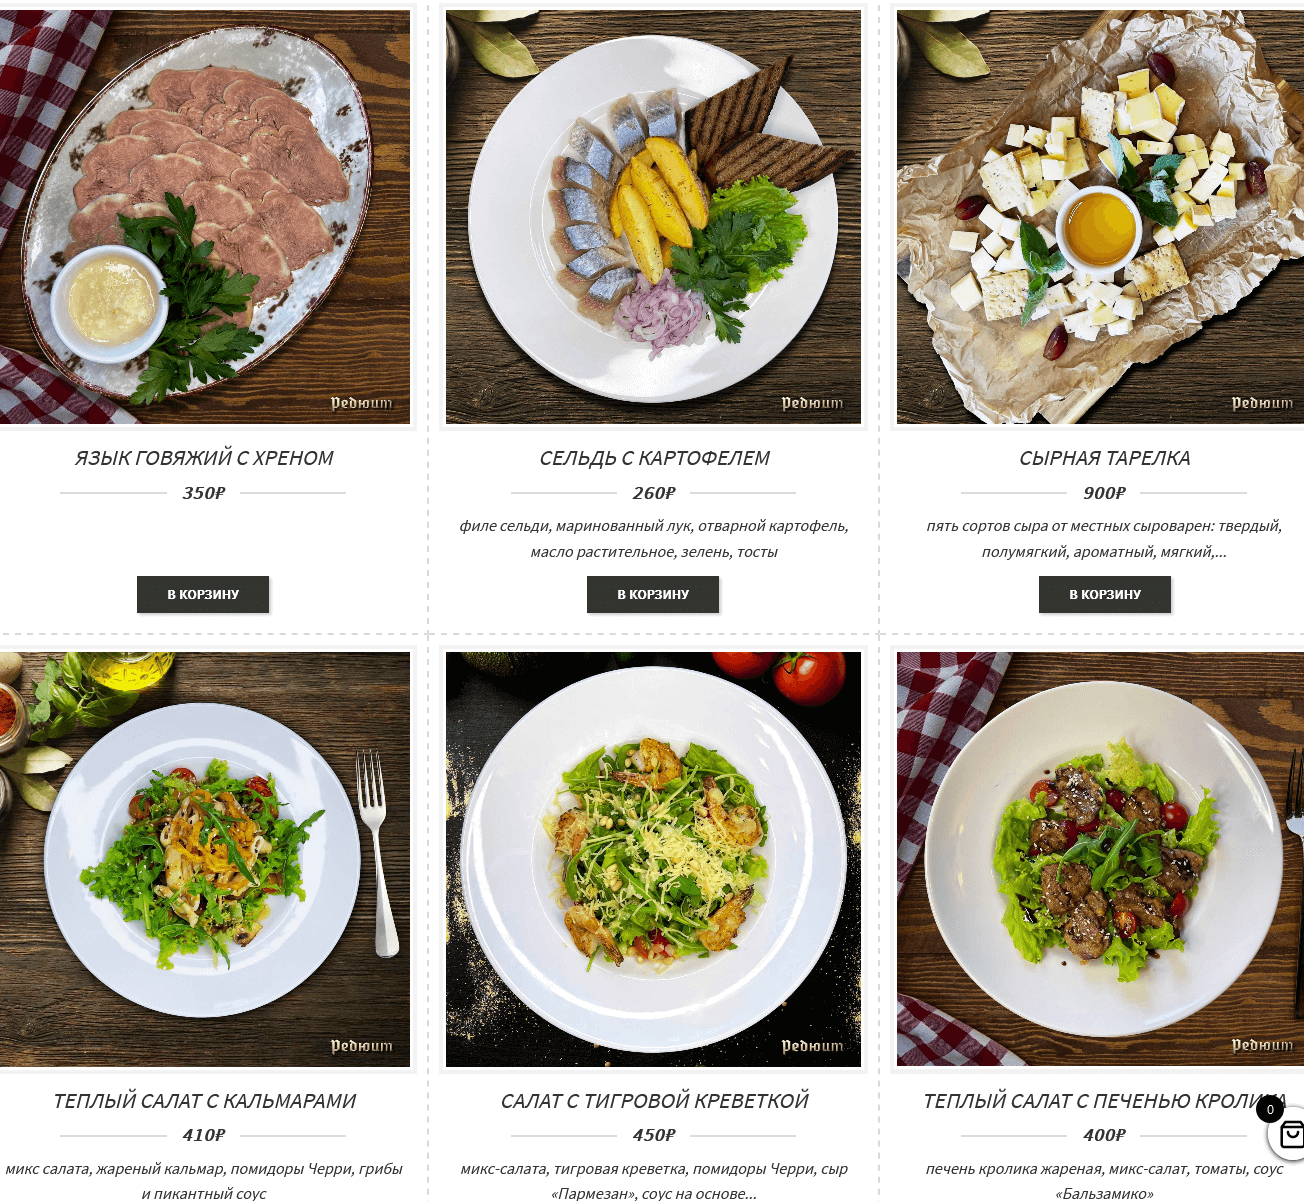Open the cheese plate photo

tap(1100, 217)
